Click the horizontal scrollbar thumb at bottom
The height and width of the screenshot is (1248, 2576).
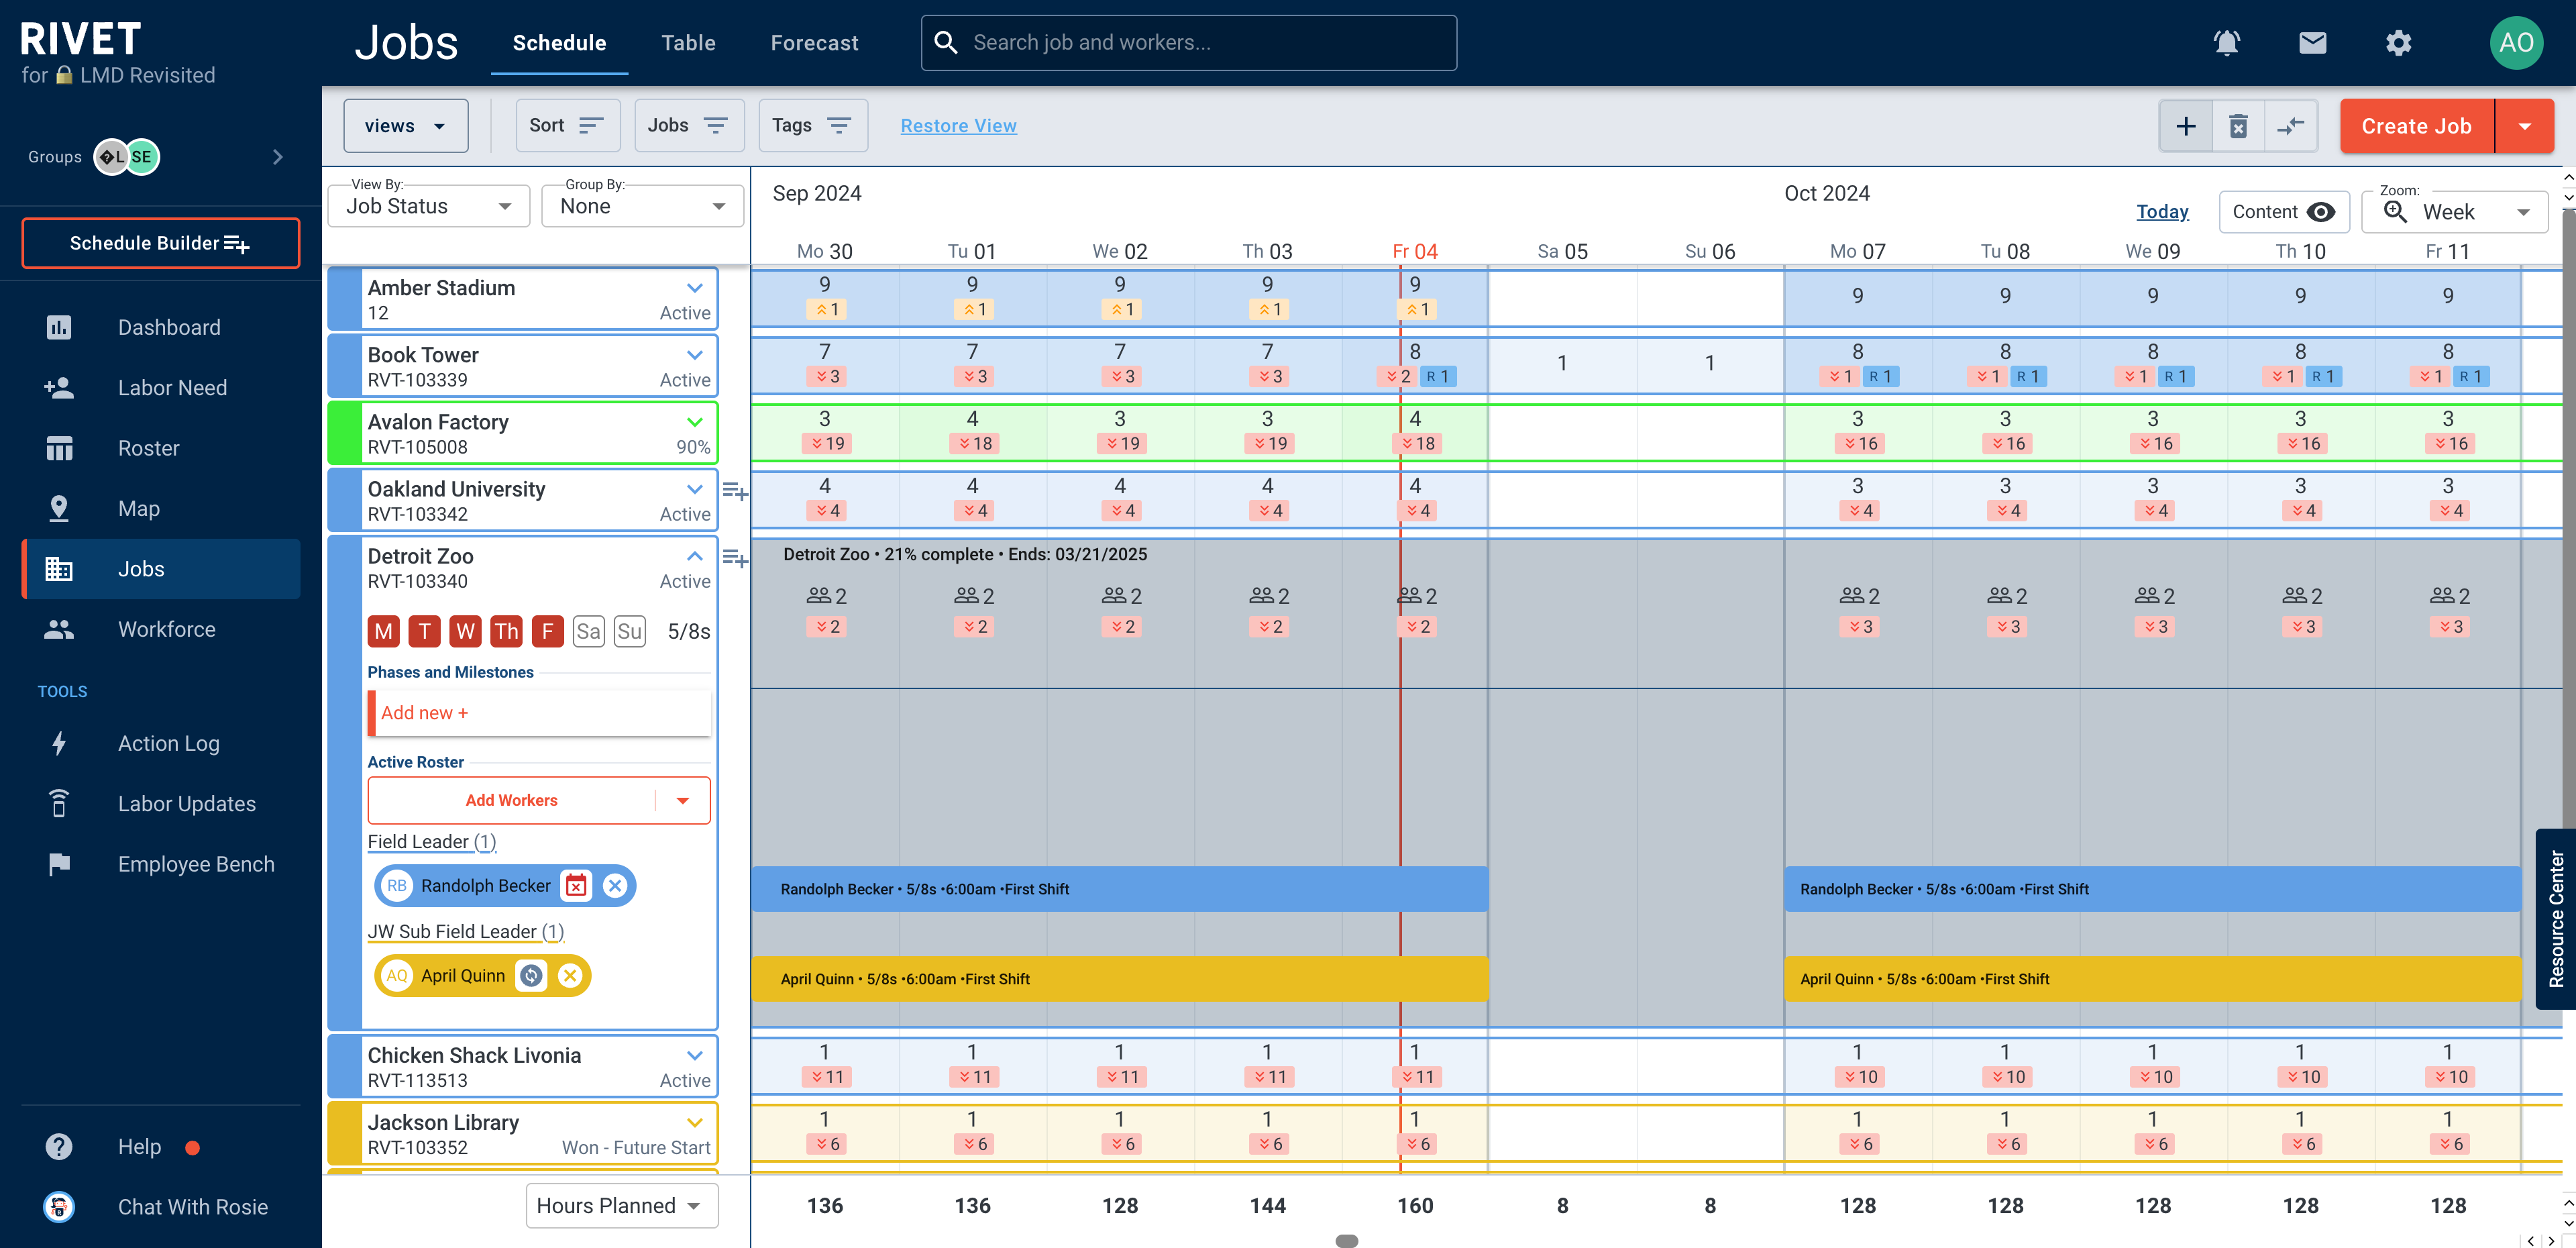click(x=1346, y=1241)
